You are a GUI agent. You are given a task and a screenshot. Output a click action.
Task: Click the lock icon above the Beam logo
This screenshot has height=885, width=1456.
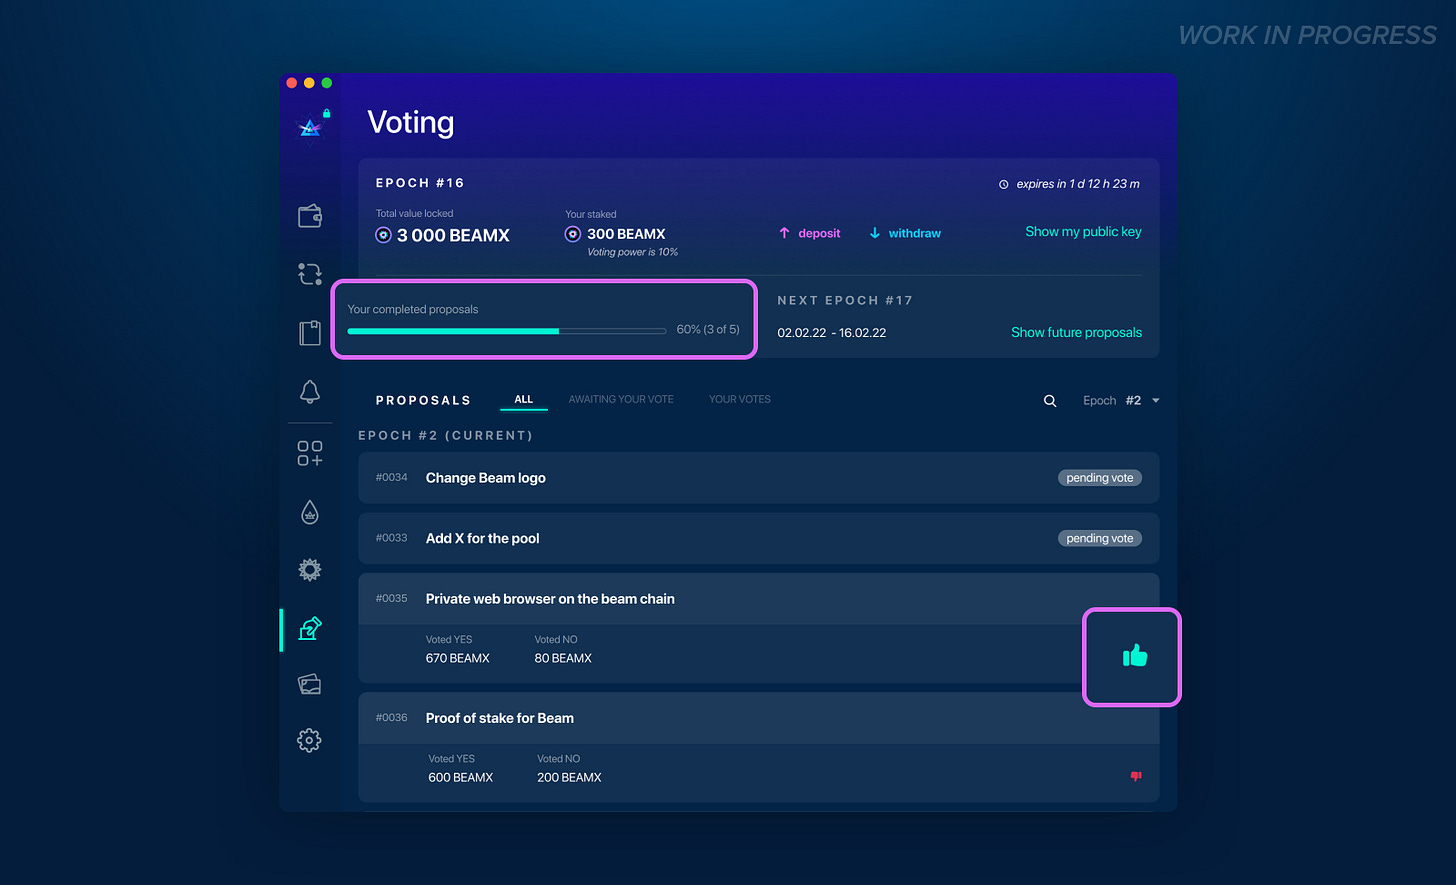(326, 113)
